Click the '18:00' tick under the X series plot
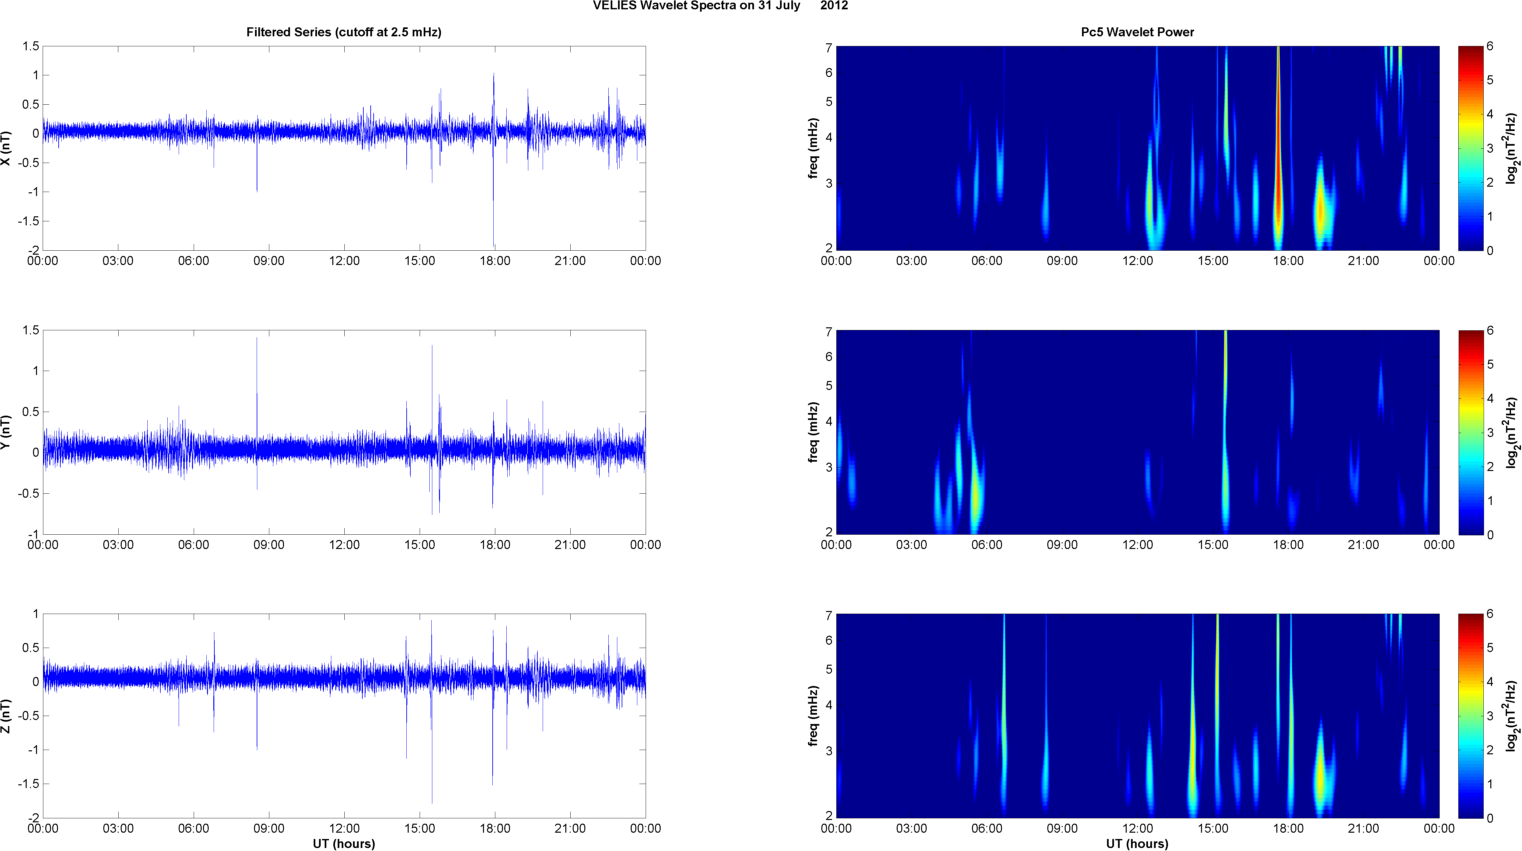The height and width of the screenshot is (851, 1522). tap(495, 261)
